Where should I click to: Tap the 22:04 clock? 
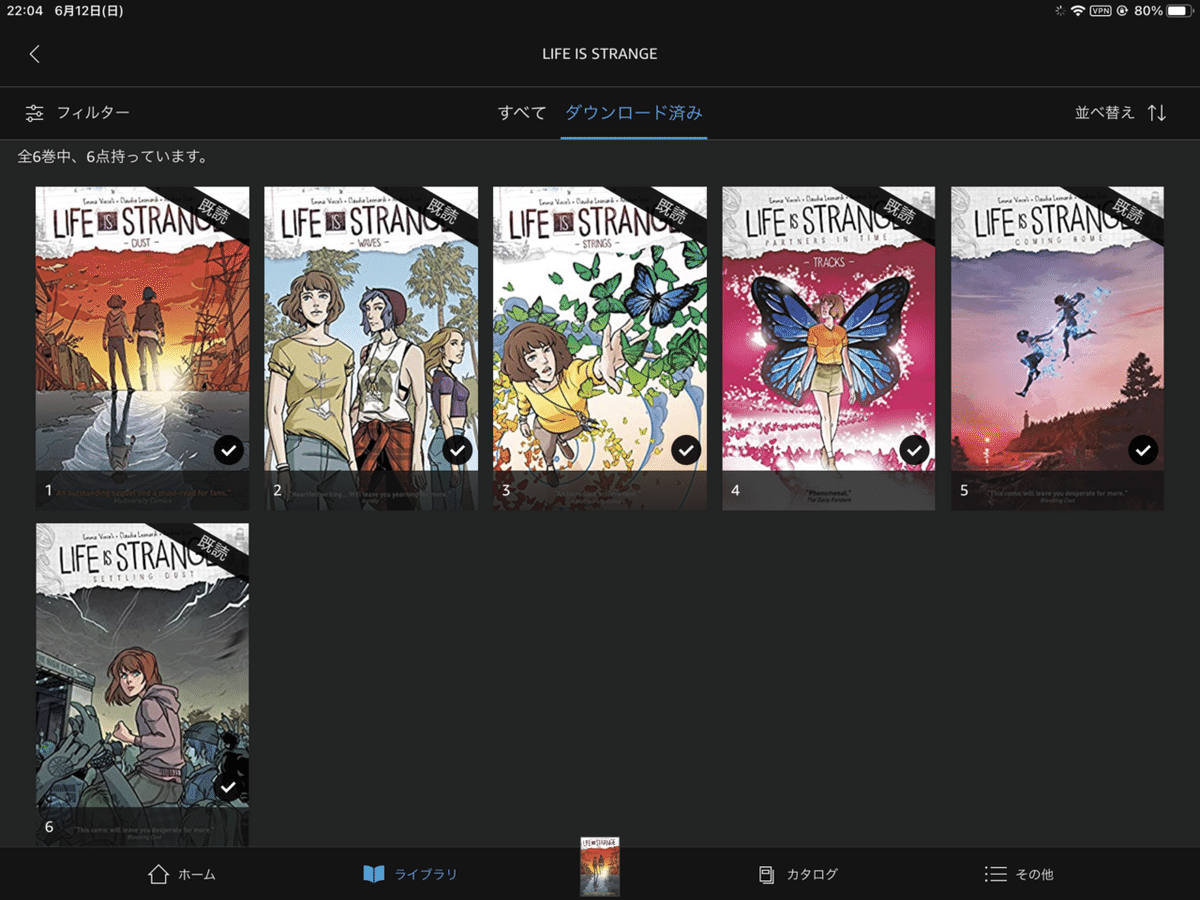point(24,11)
